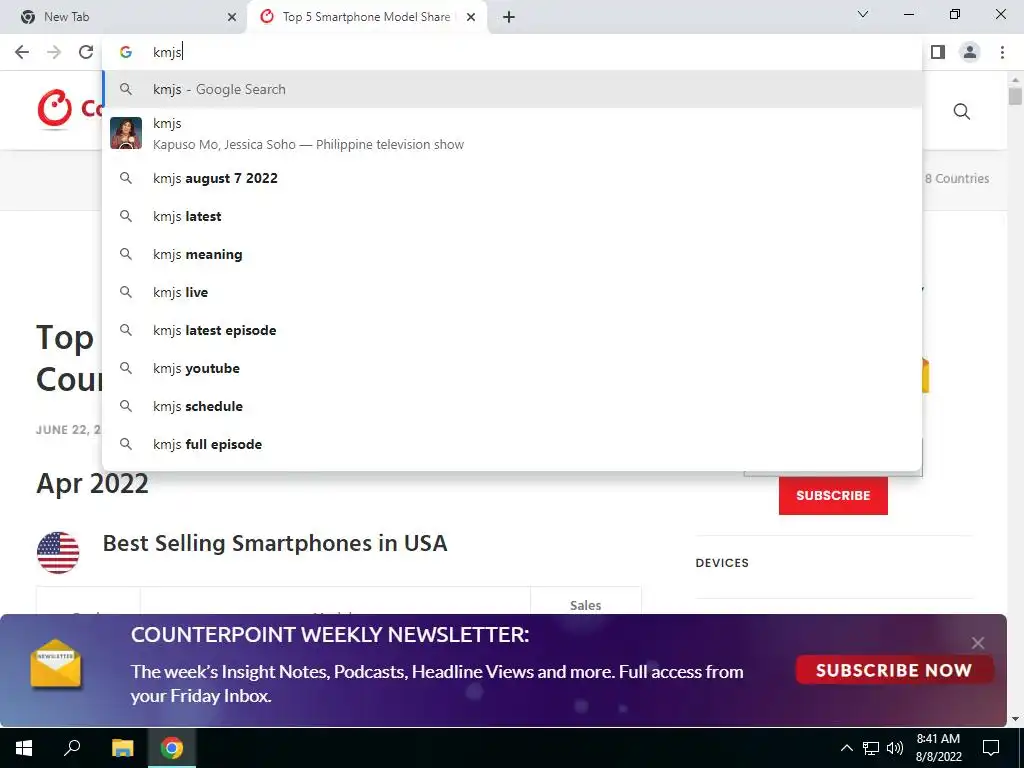The width and height of the screenshot is (1024, 768).
Task: Click 'Best Selling Smartphones in USA' heading
Action: [275, 543]
